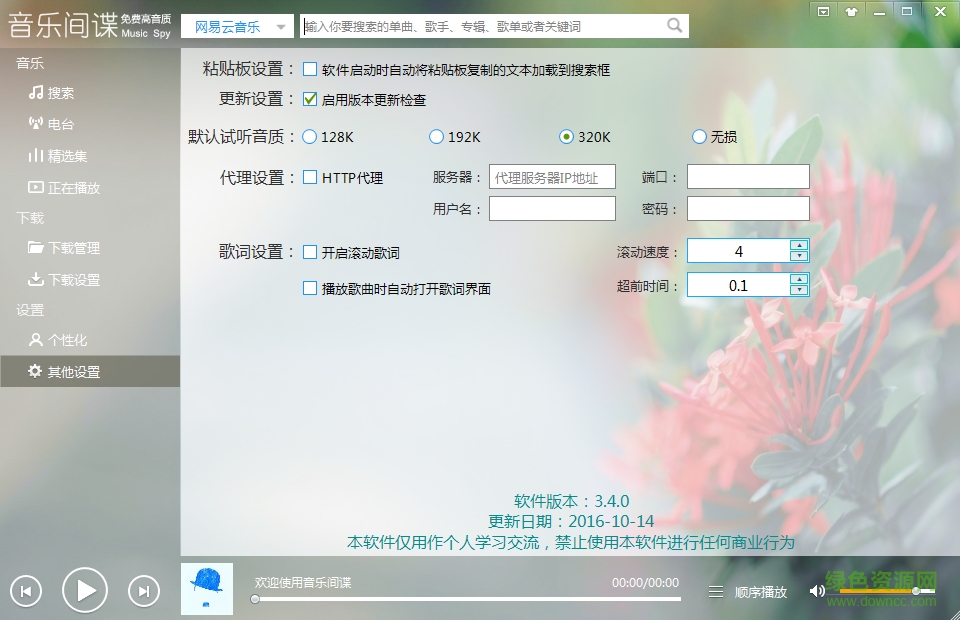960x620 pixels.
Task: Select 128K audio quality
Action: [x=310, y=136]
